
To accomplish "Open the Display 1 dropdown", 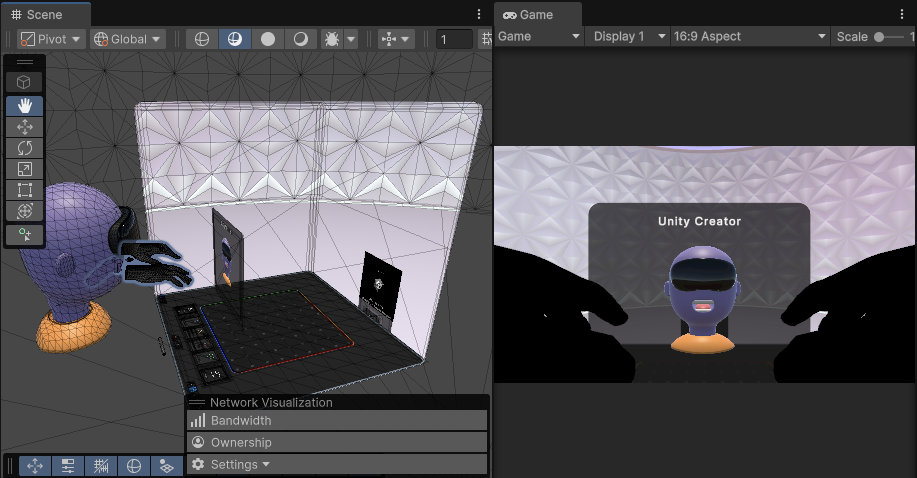I will coord(628,36).
